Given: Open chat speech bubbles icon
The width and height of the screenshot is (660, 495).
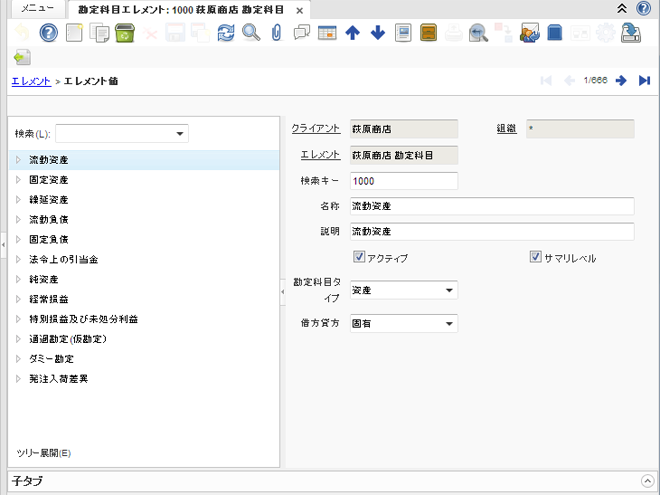Looking at the screenshot, I should pyautogui.click(x=301, y=32).
